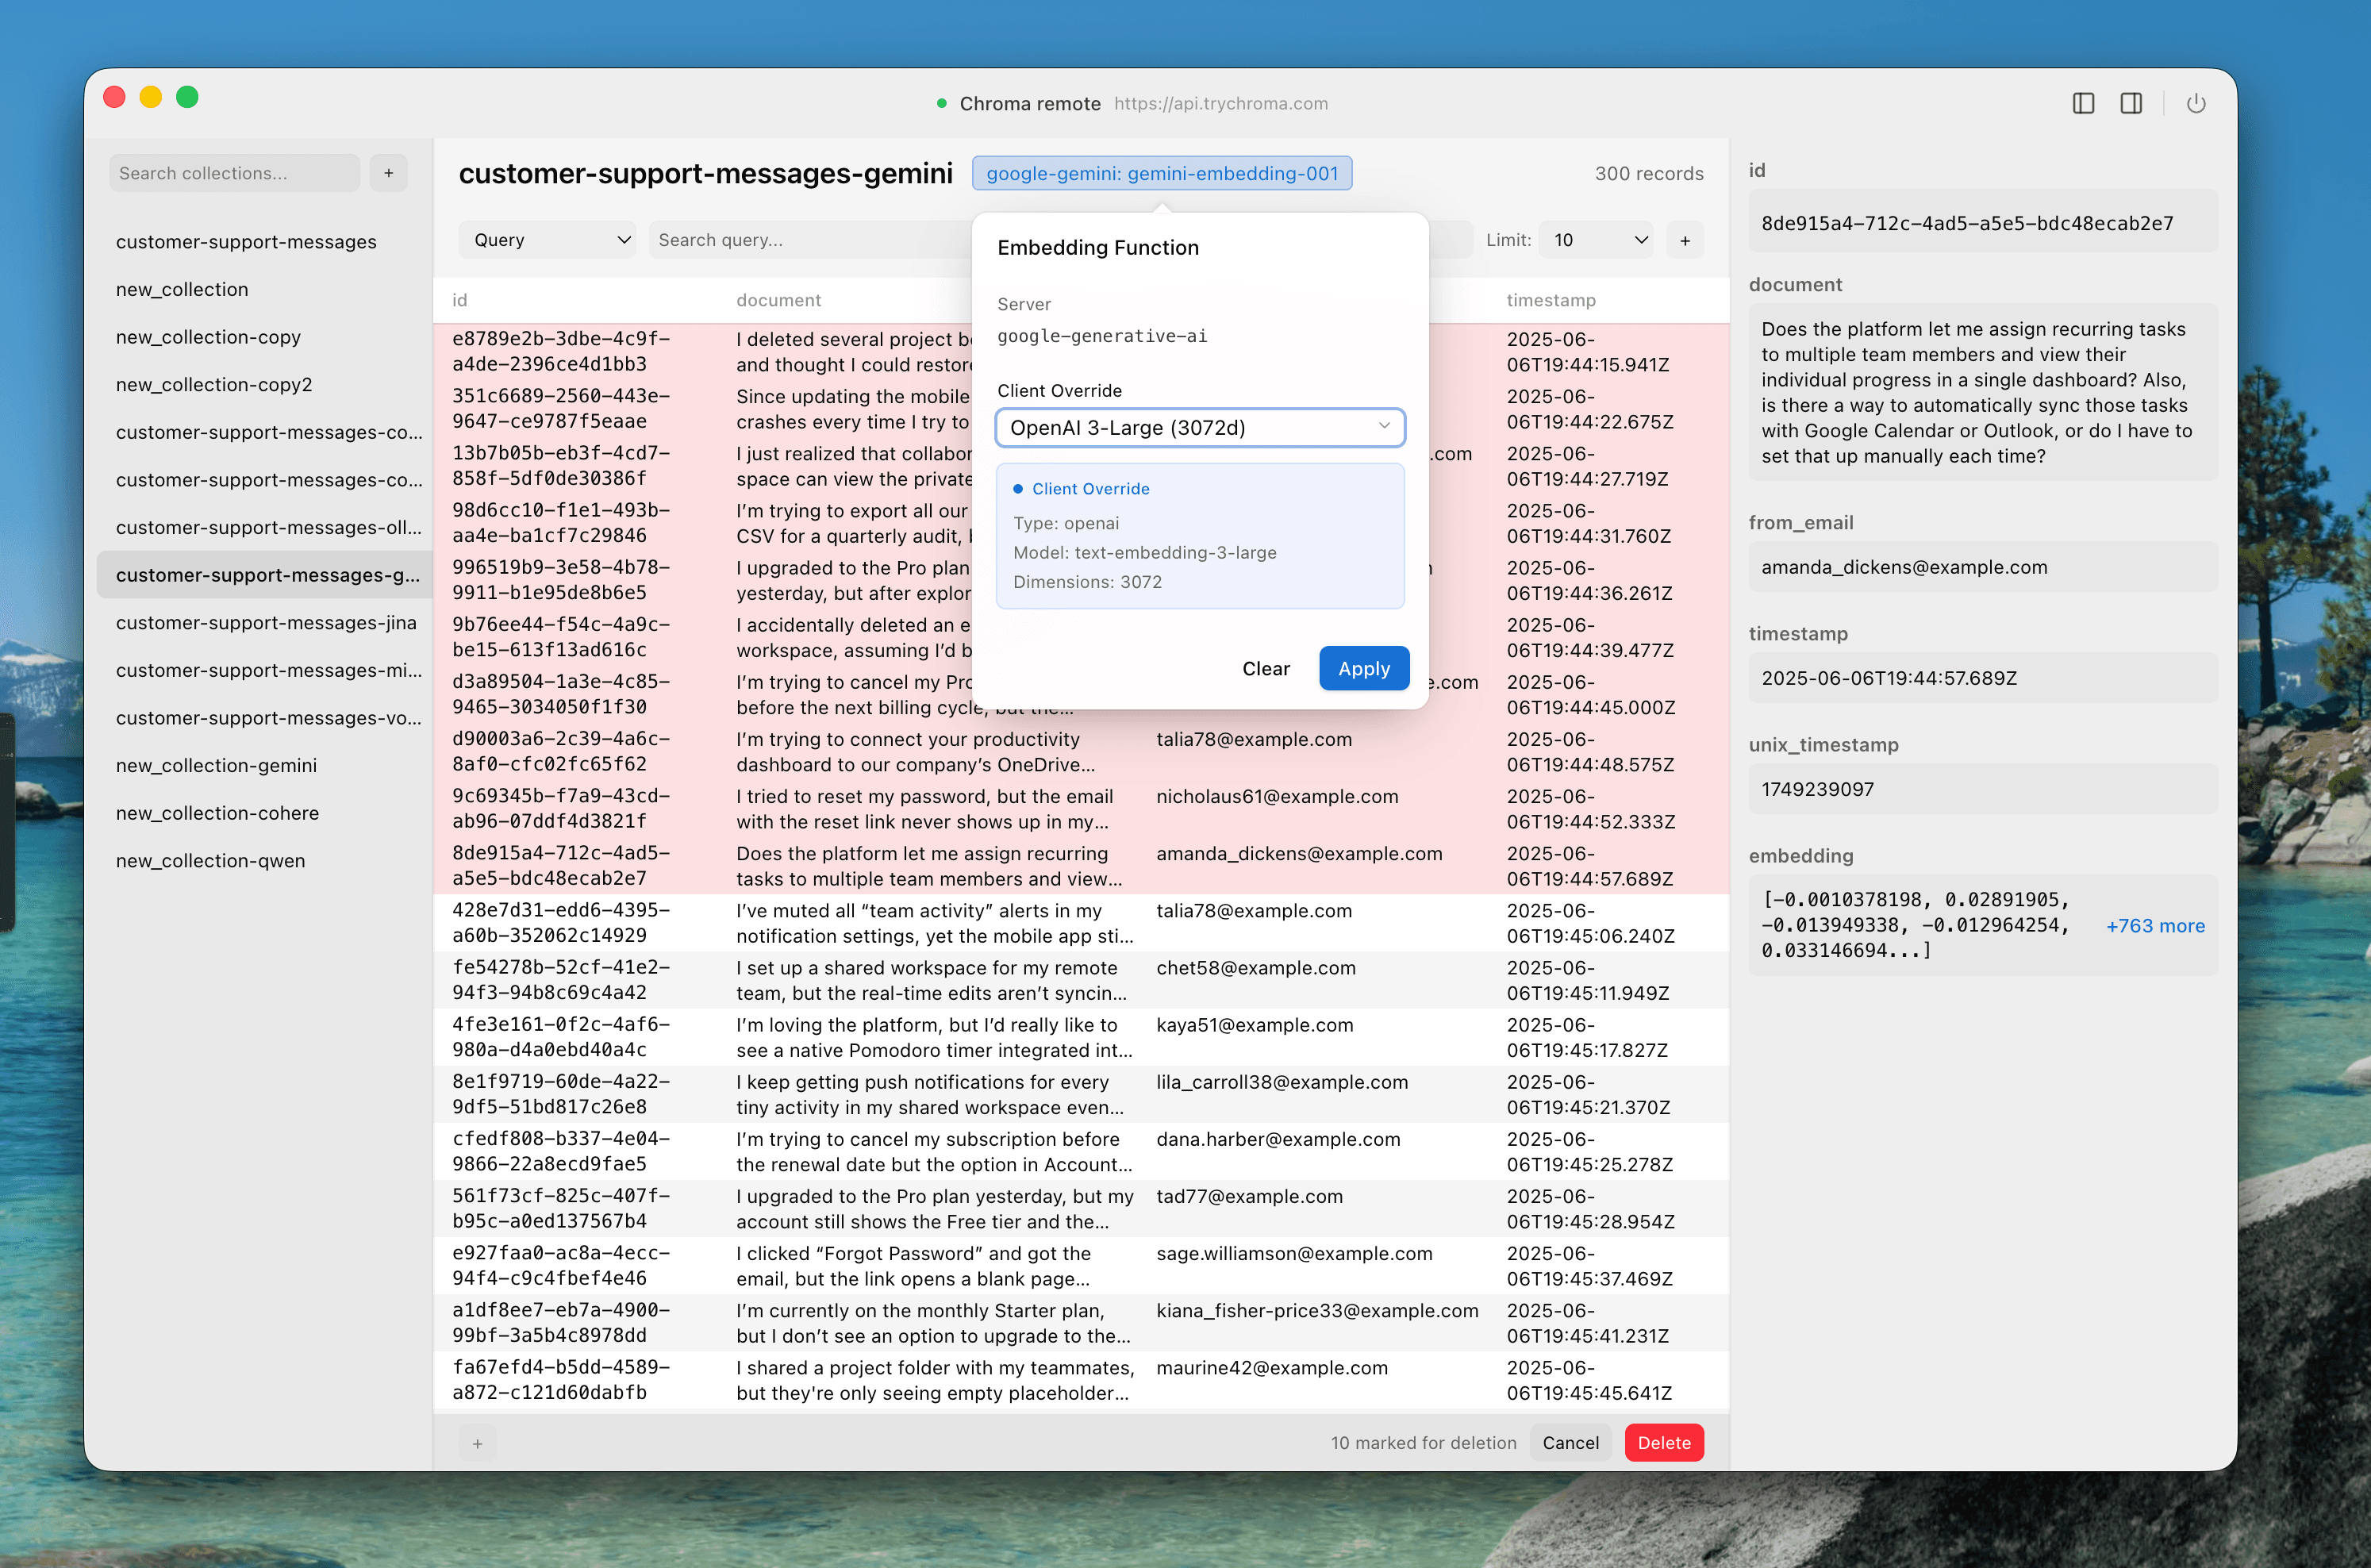The width and height of the screenshot is (2371, 1568).
Task: Click the plus icon next to Limit
Action: coord(1685,240)
